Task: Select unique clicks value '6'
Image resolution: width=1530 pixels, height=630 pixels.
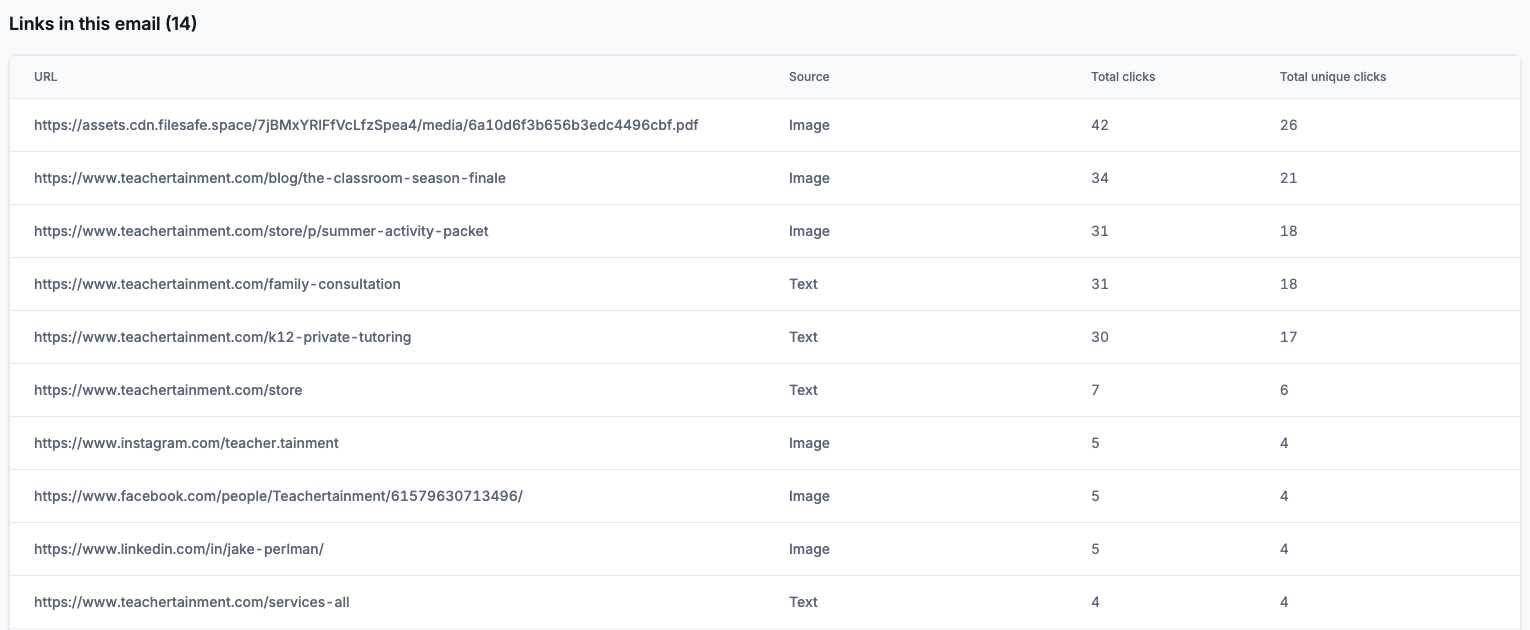Action: point(1284,390)
